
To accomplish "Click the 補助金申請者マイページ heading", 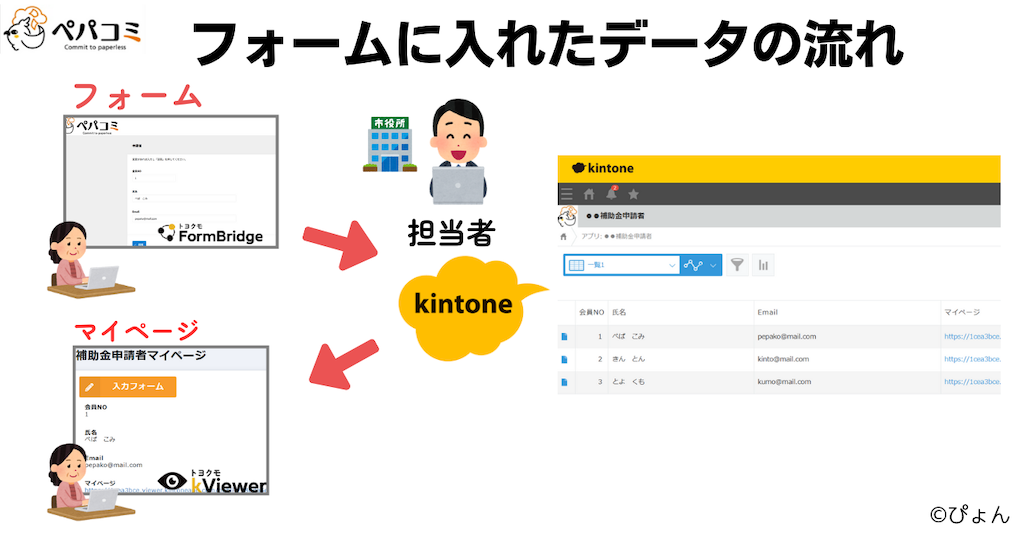I will point(141,356).
